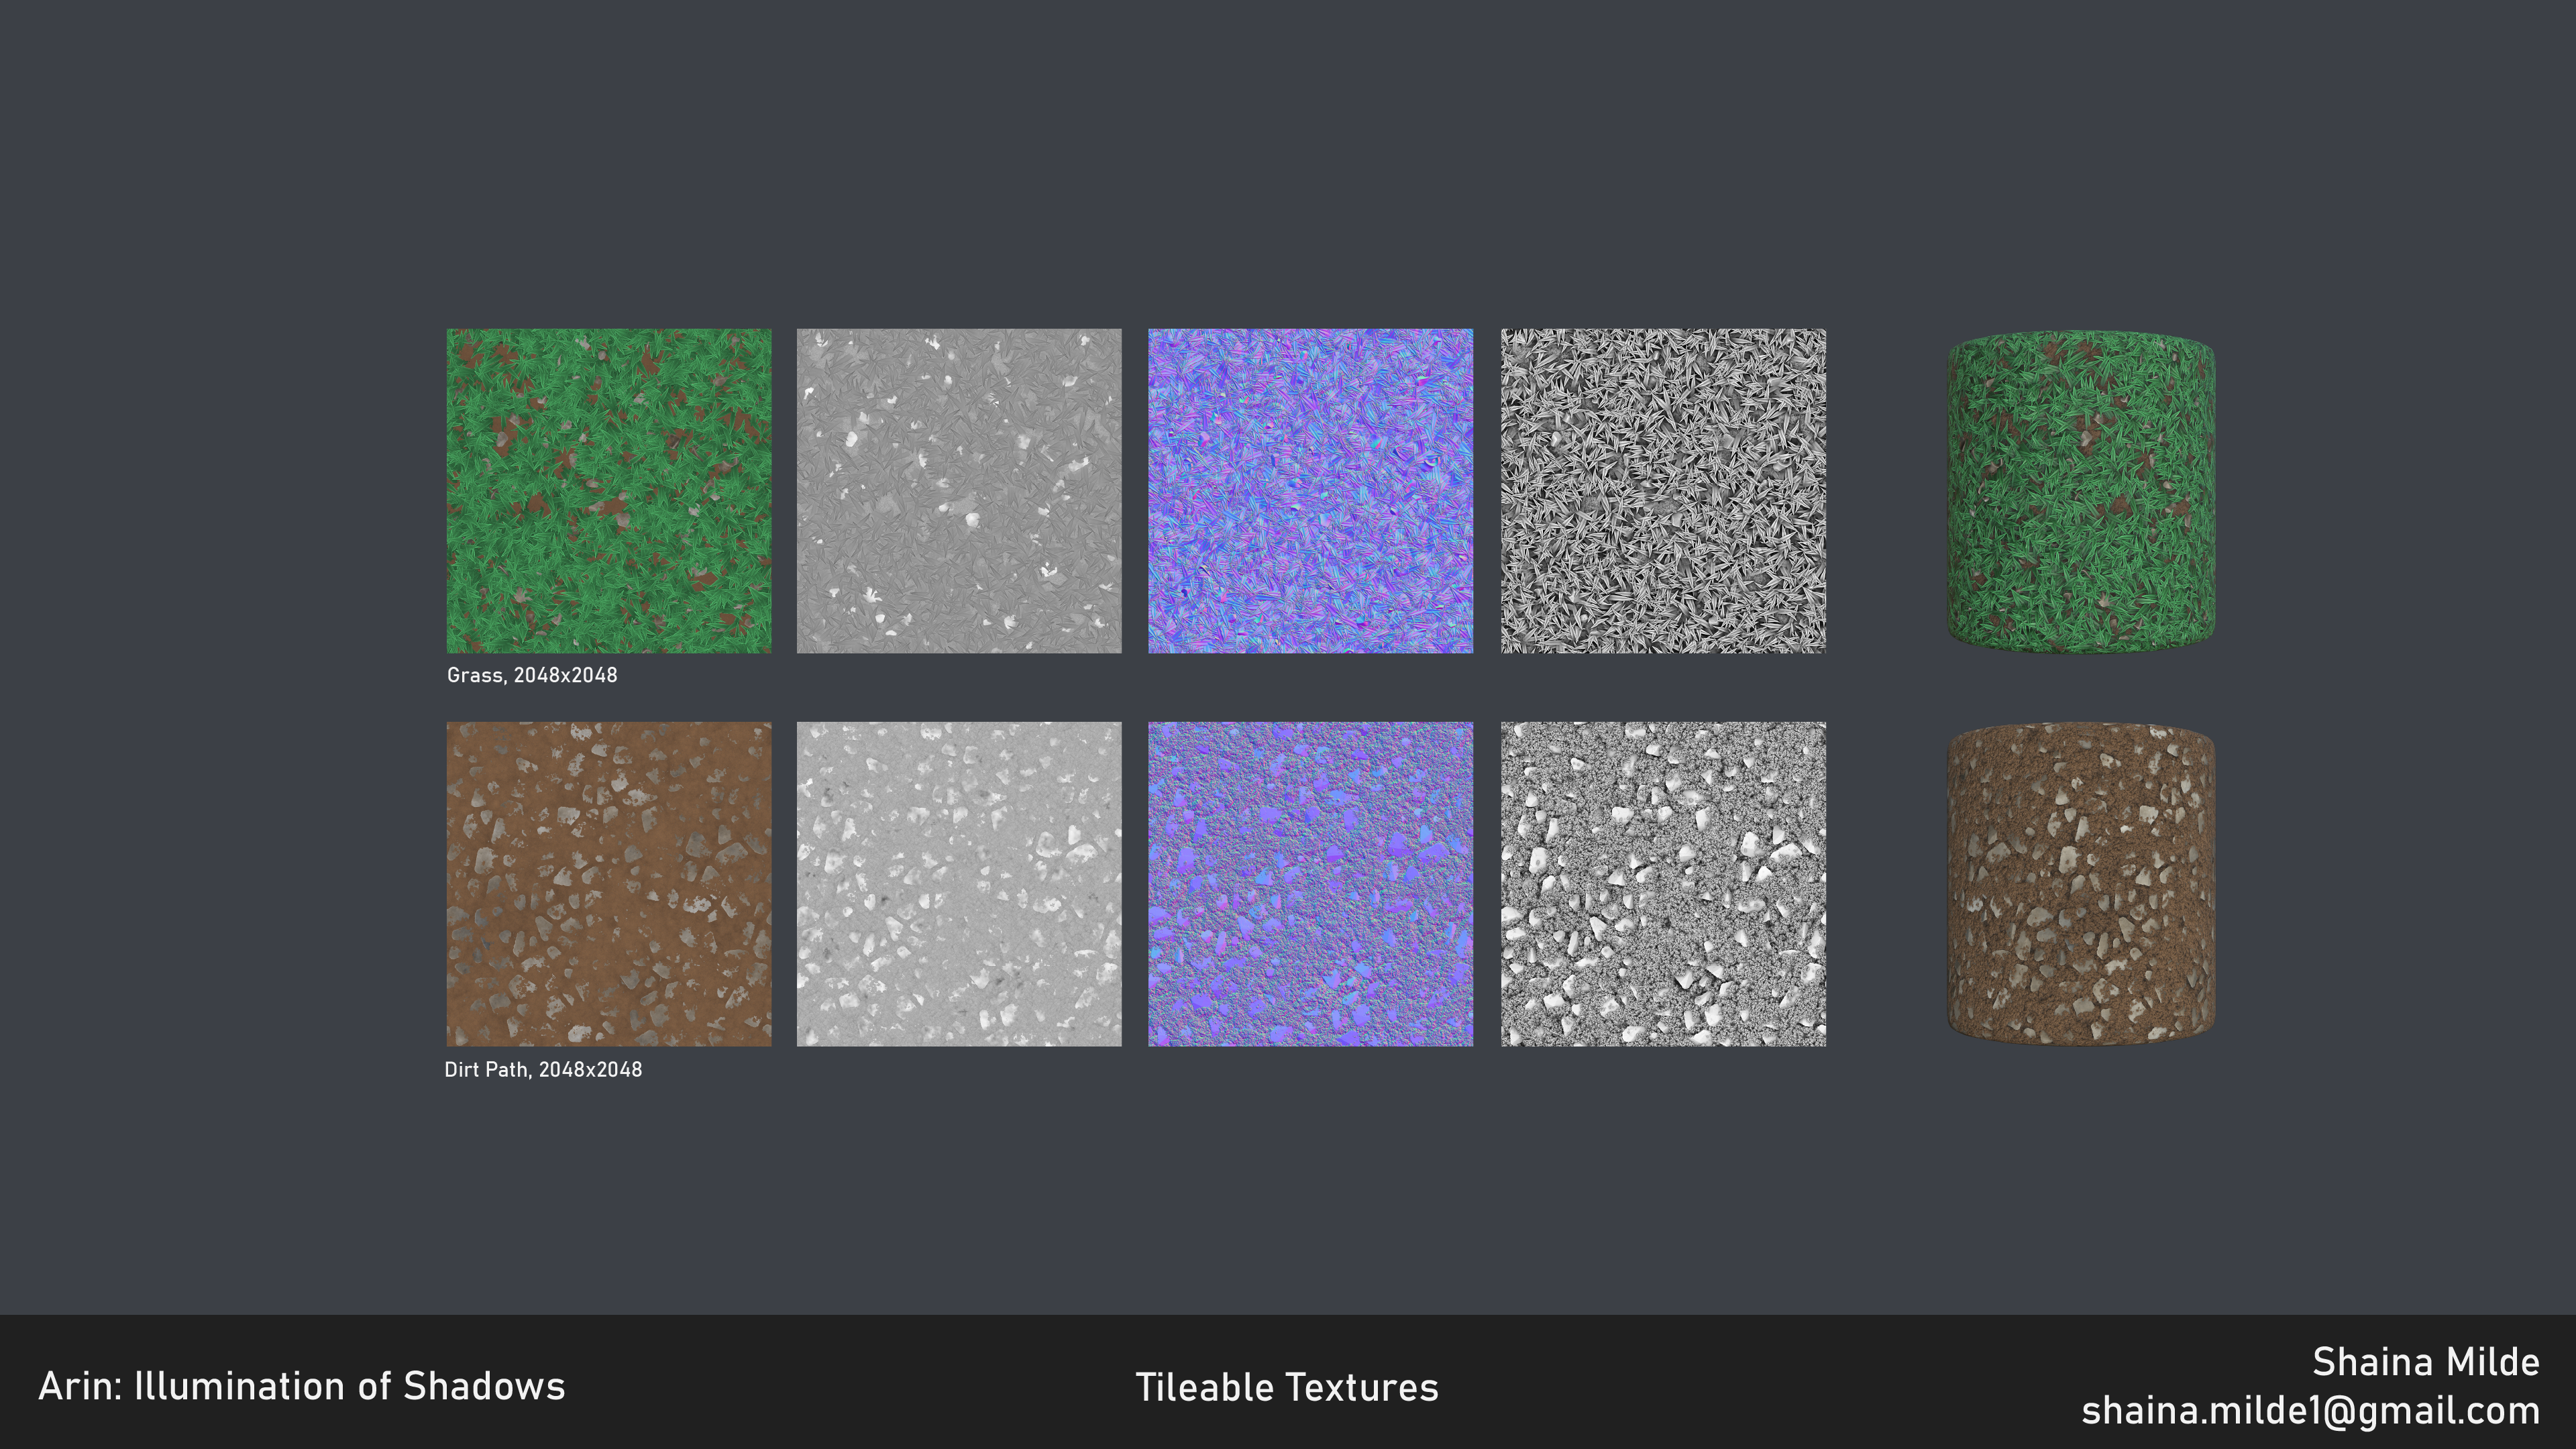This screenshot has height=1449, width=2576.
Task: Select the grass black-and-white height map thumbnail
Action: [x=1664, y=491]
